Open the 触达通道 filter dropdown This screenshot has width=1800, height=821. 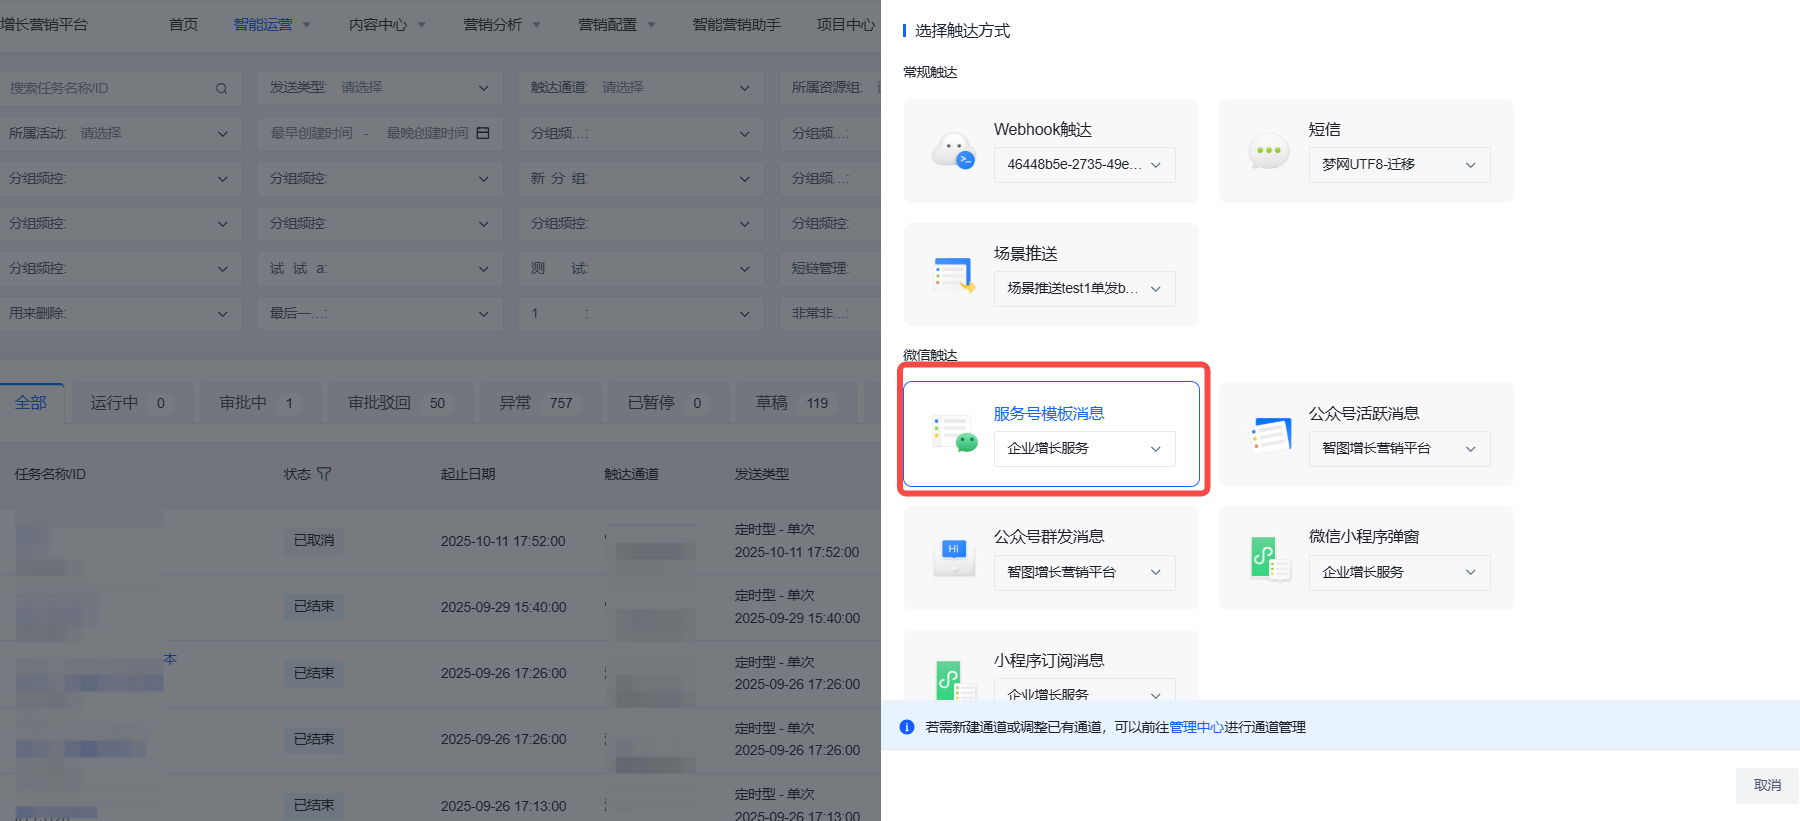pyautogui.click(x=641, y=88)
